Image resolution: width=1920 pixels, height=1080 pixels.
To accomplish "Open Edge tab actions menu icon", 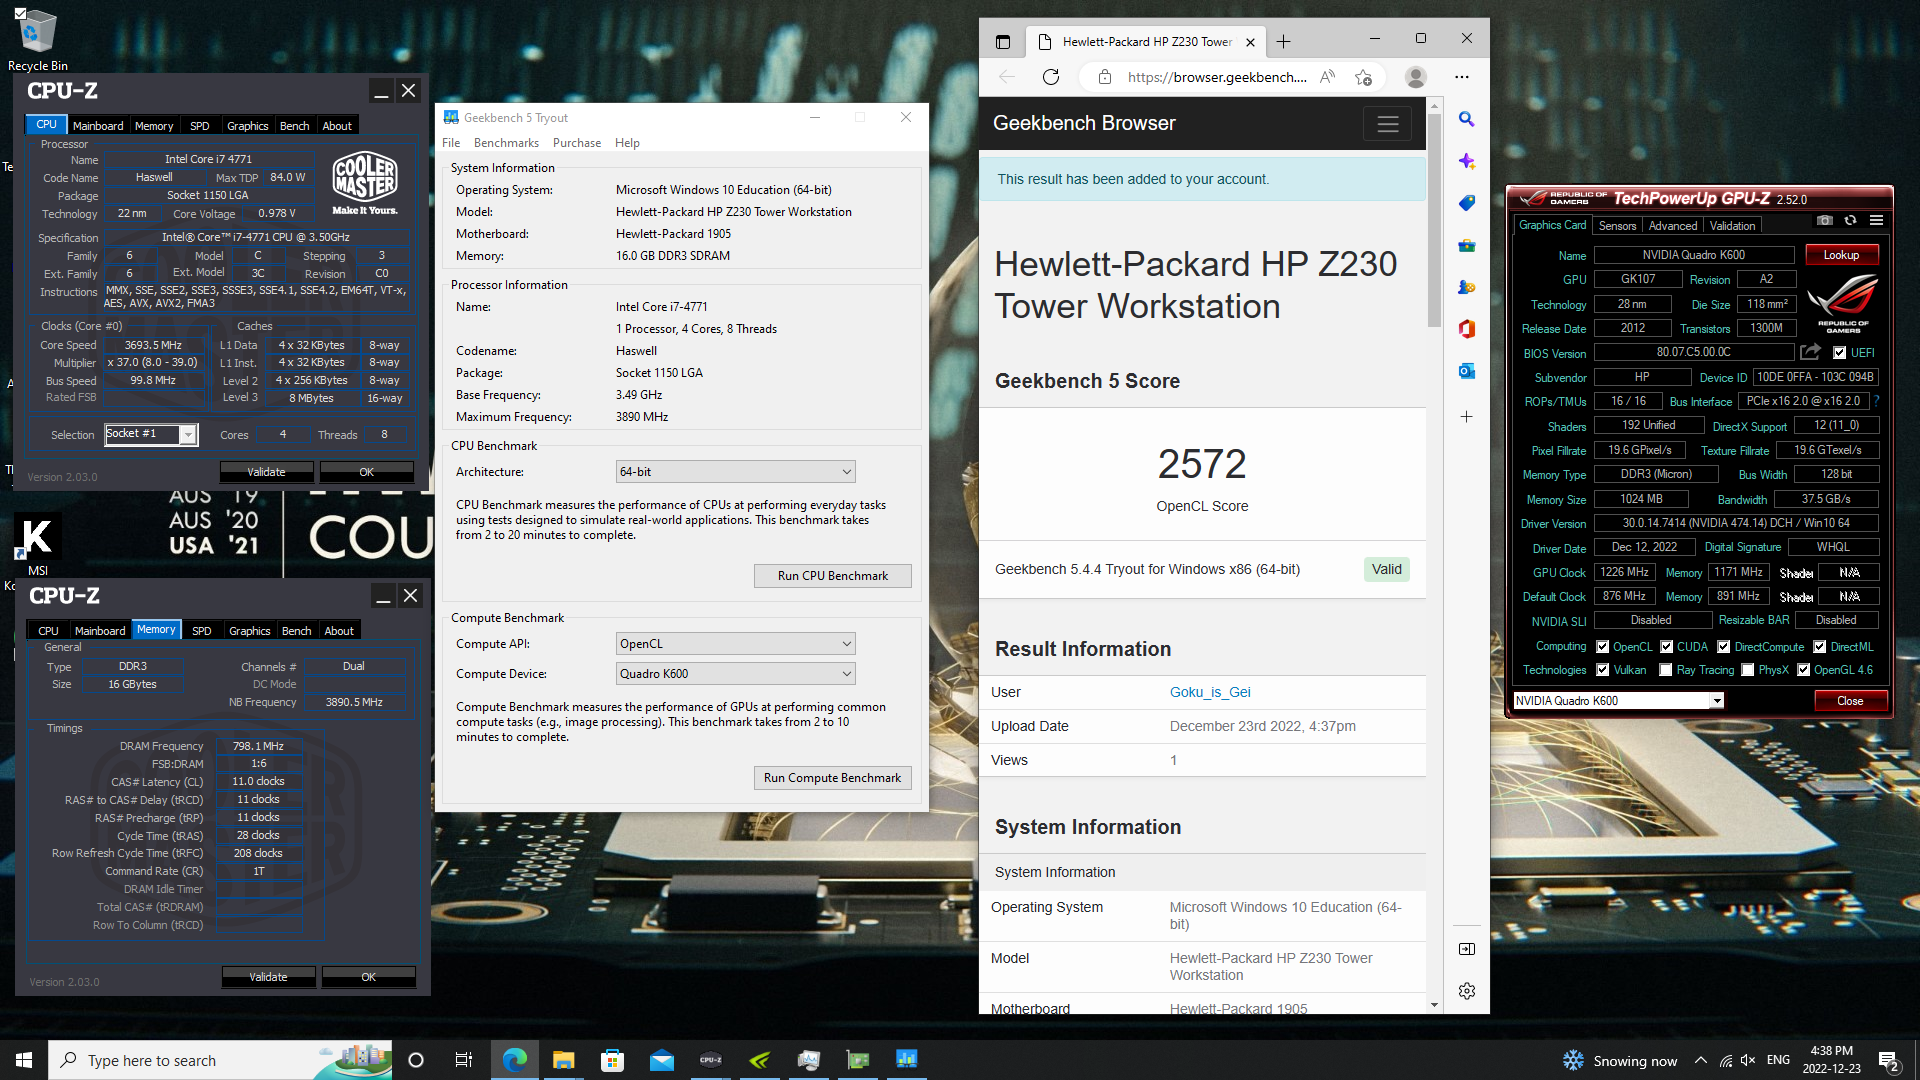I will coord(1003,42).
